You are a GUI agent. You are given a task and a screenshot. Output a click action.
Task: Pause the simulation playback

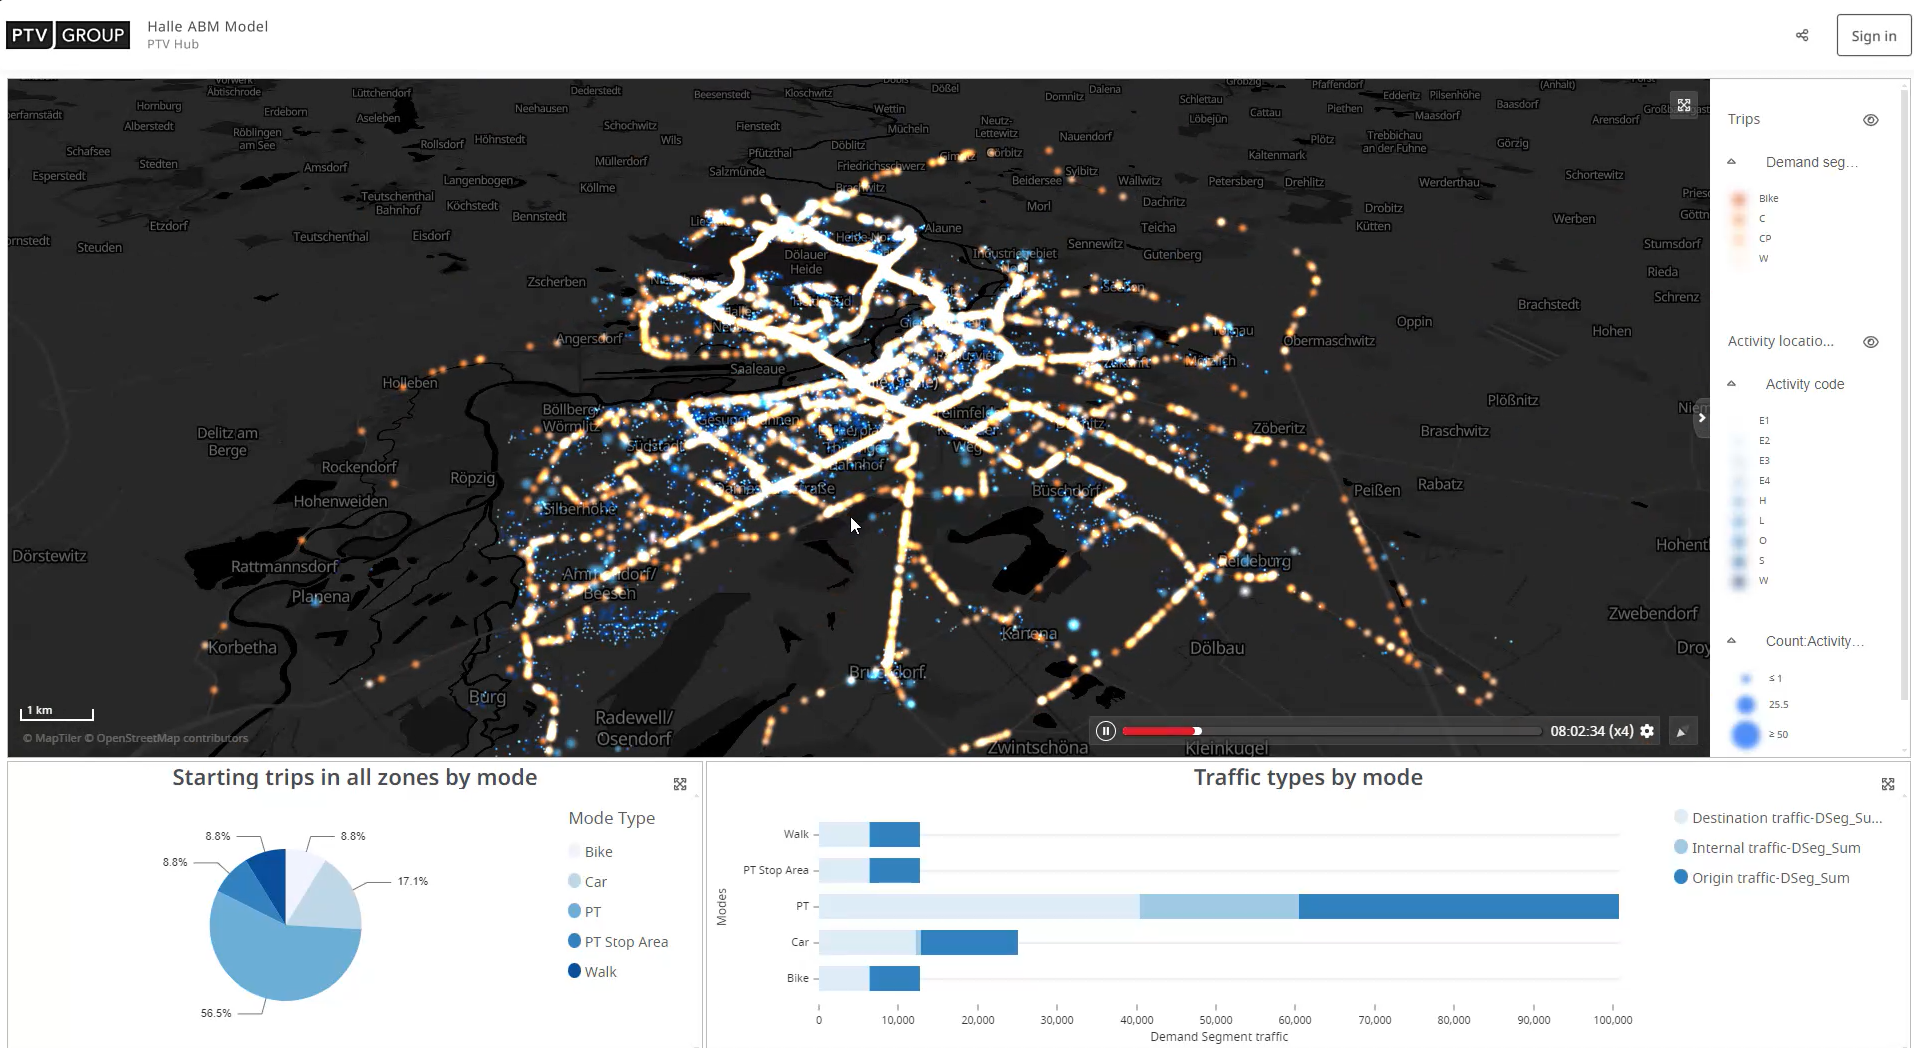coord(1106,731)
